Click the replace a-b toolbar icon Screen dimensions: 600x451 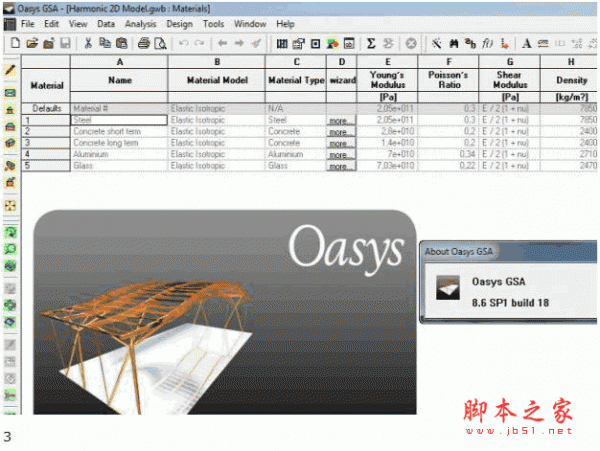(x=470, y=44)
